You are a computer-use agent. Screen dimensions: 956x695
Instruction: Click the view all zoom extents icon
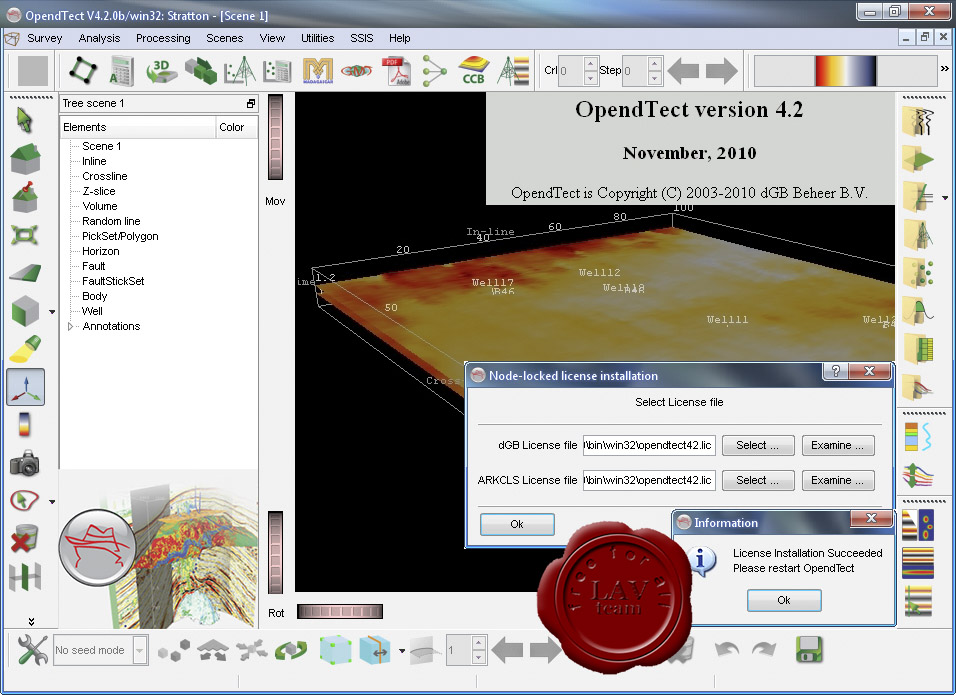pos(25,235)
